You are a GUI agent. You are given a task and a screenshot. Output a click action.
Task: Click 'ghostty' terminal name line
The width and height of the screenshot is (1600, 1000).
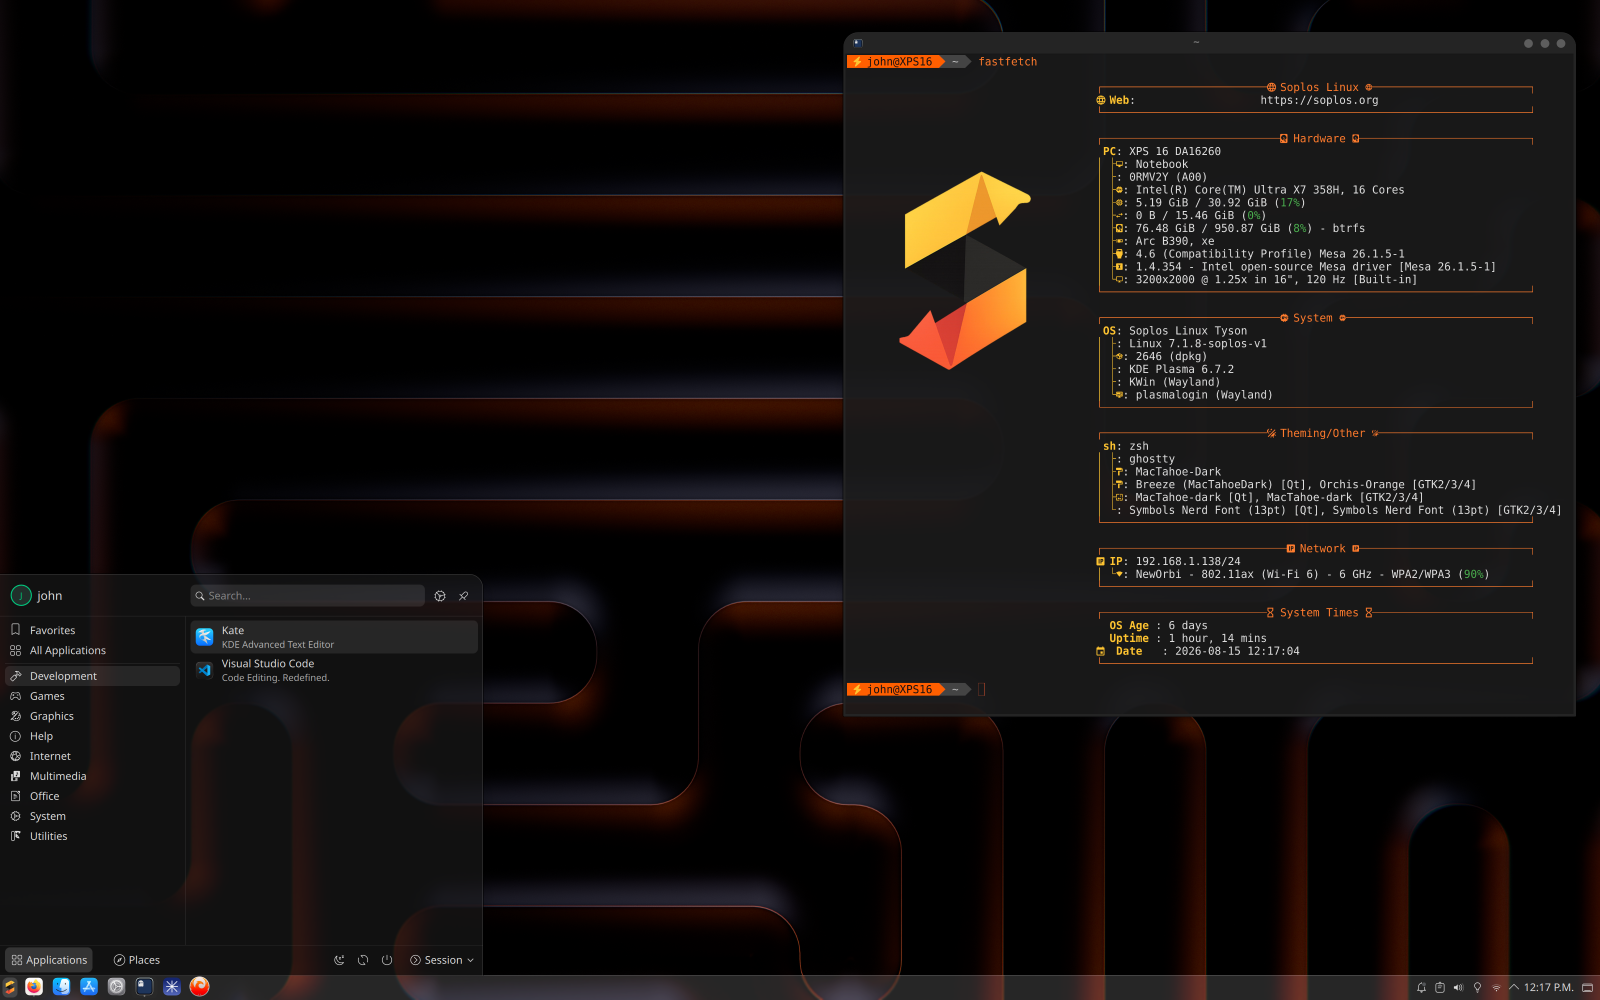click(x=1152, y=460)
